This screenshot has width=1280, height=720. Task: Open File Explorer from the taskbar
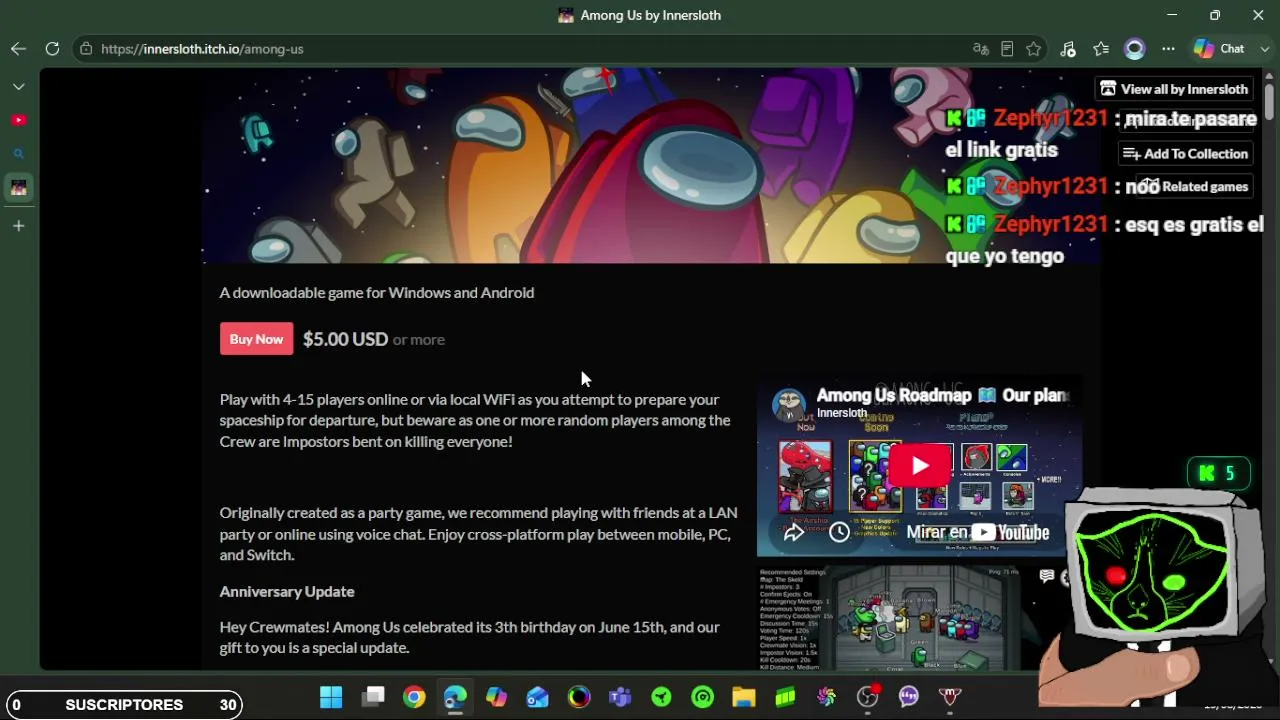(x=743, y=697)
